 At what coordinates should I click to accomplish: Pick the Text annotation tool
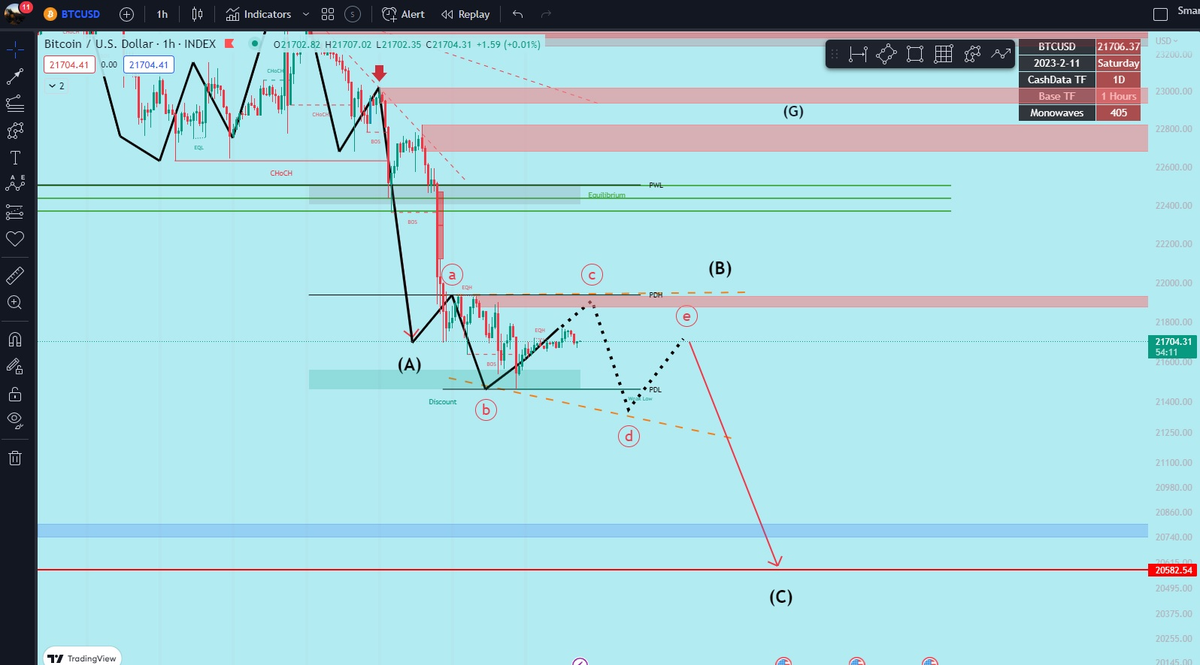point(15,158)
